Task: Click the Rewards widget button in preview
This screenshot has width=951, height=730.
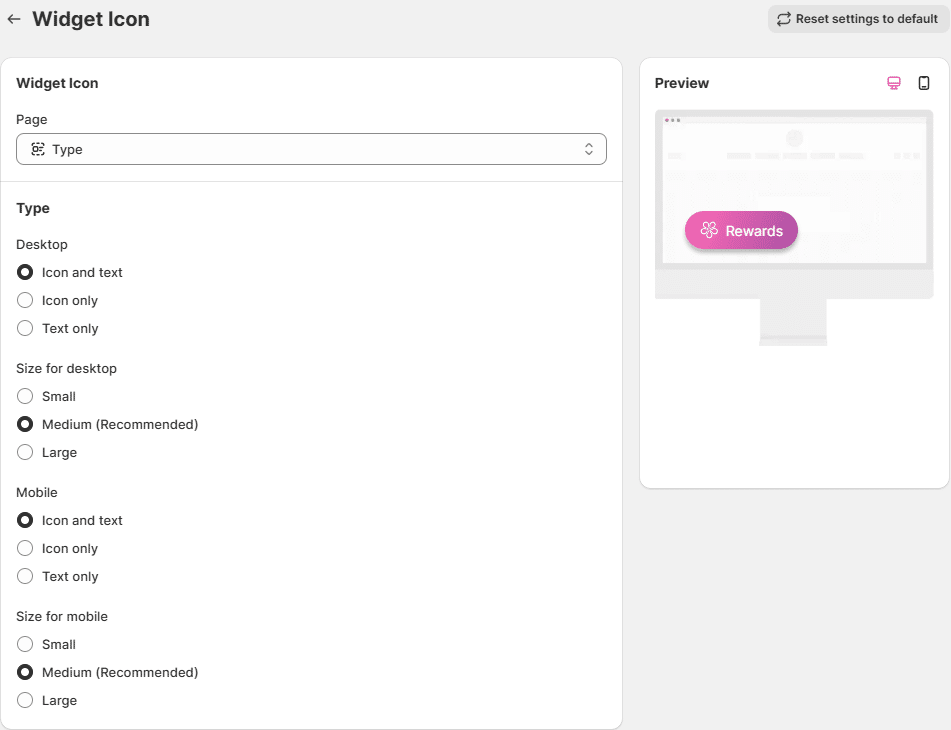Action: tap(741, 231)
